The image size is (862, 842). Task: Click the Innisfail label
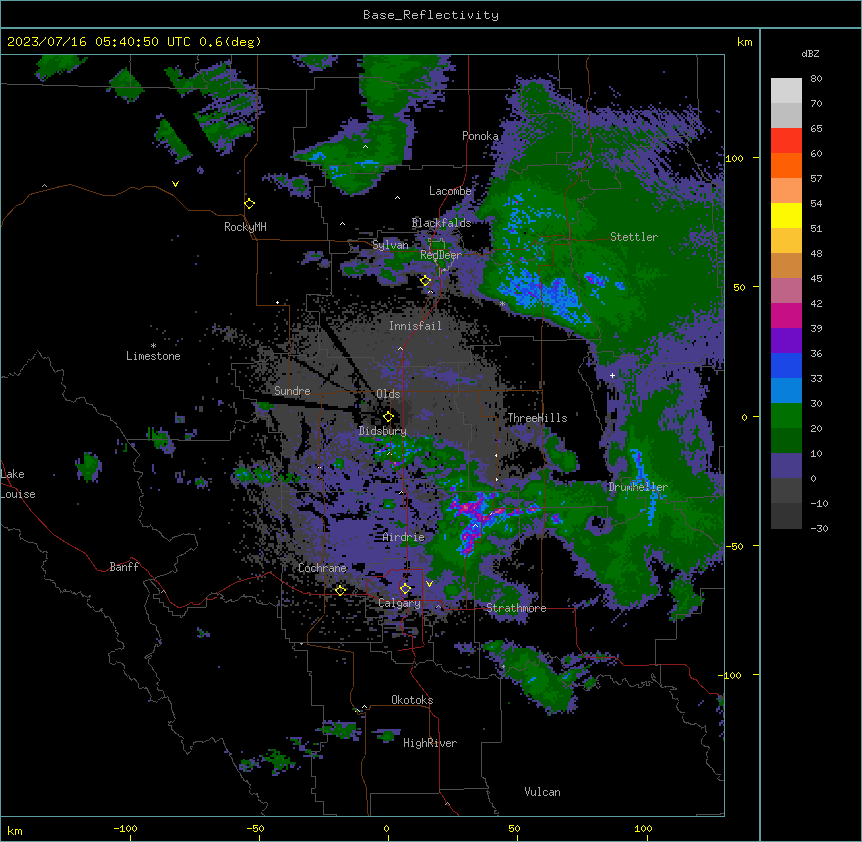coord(415,326)
